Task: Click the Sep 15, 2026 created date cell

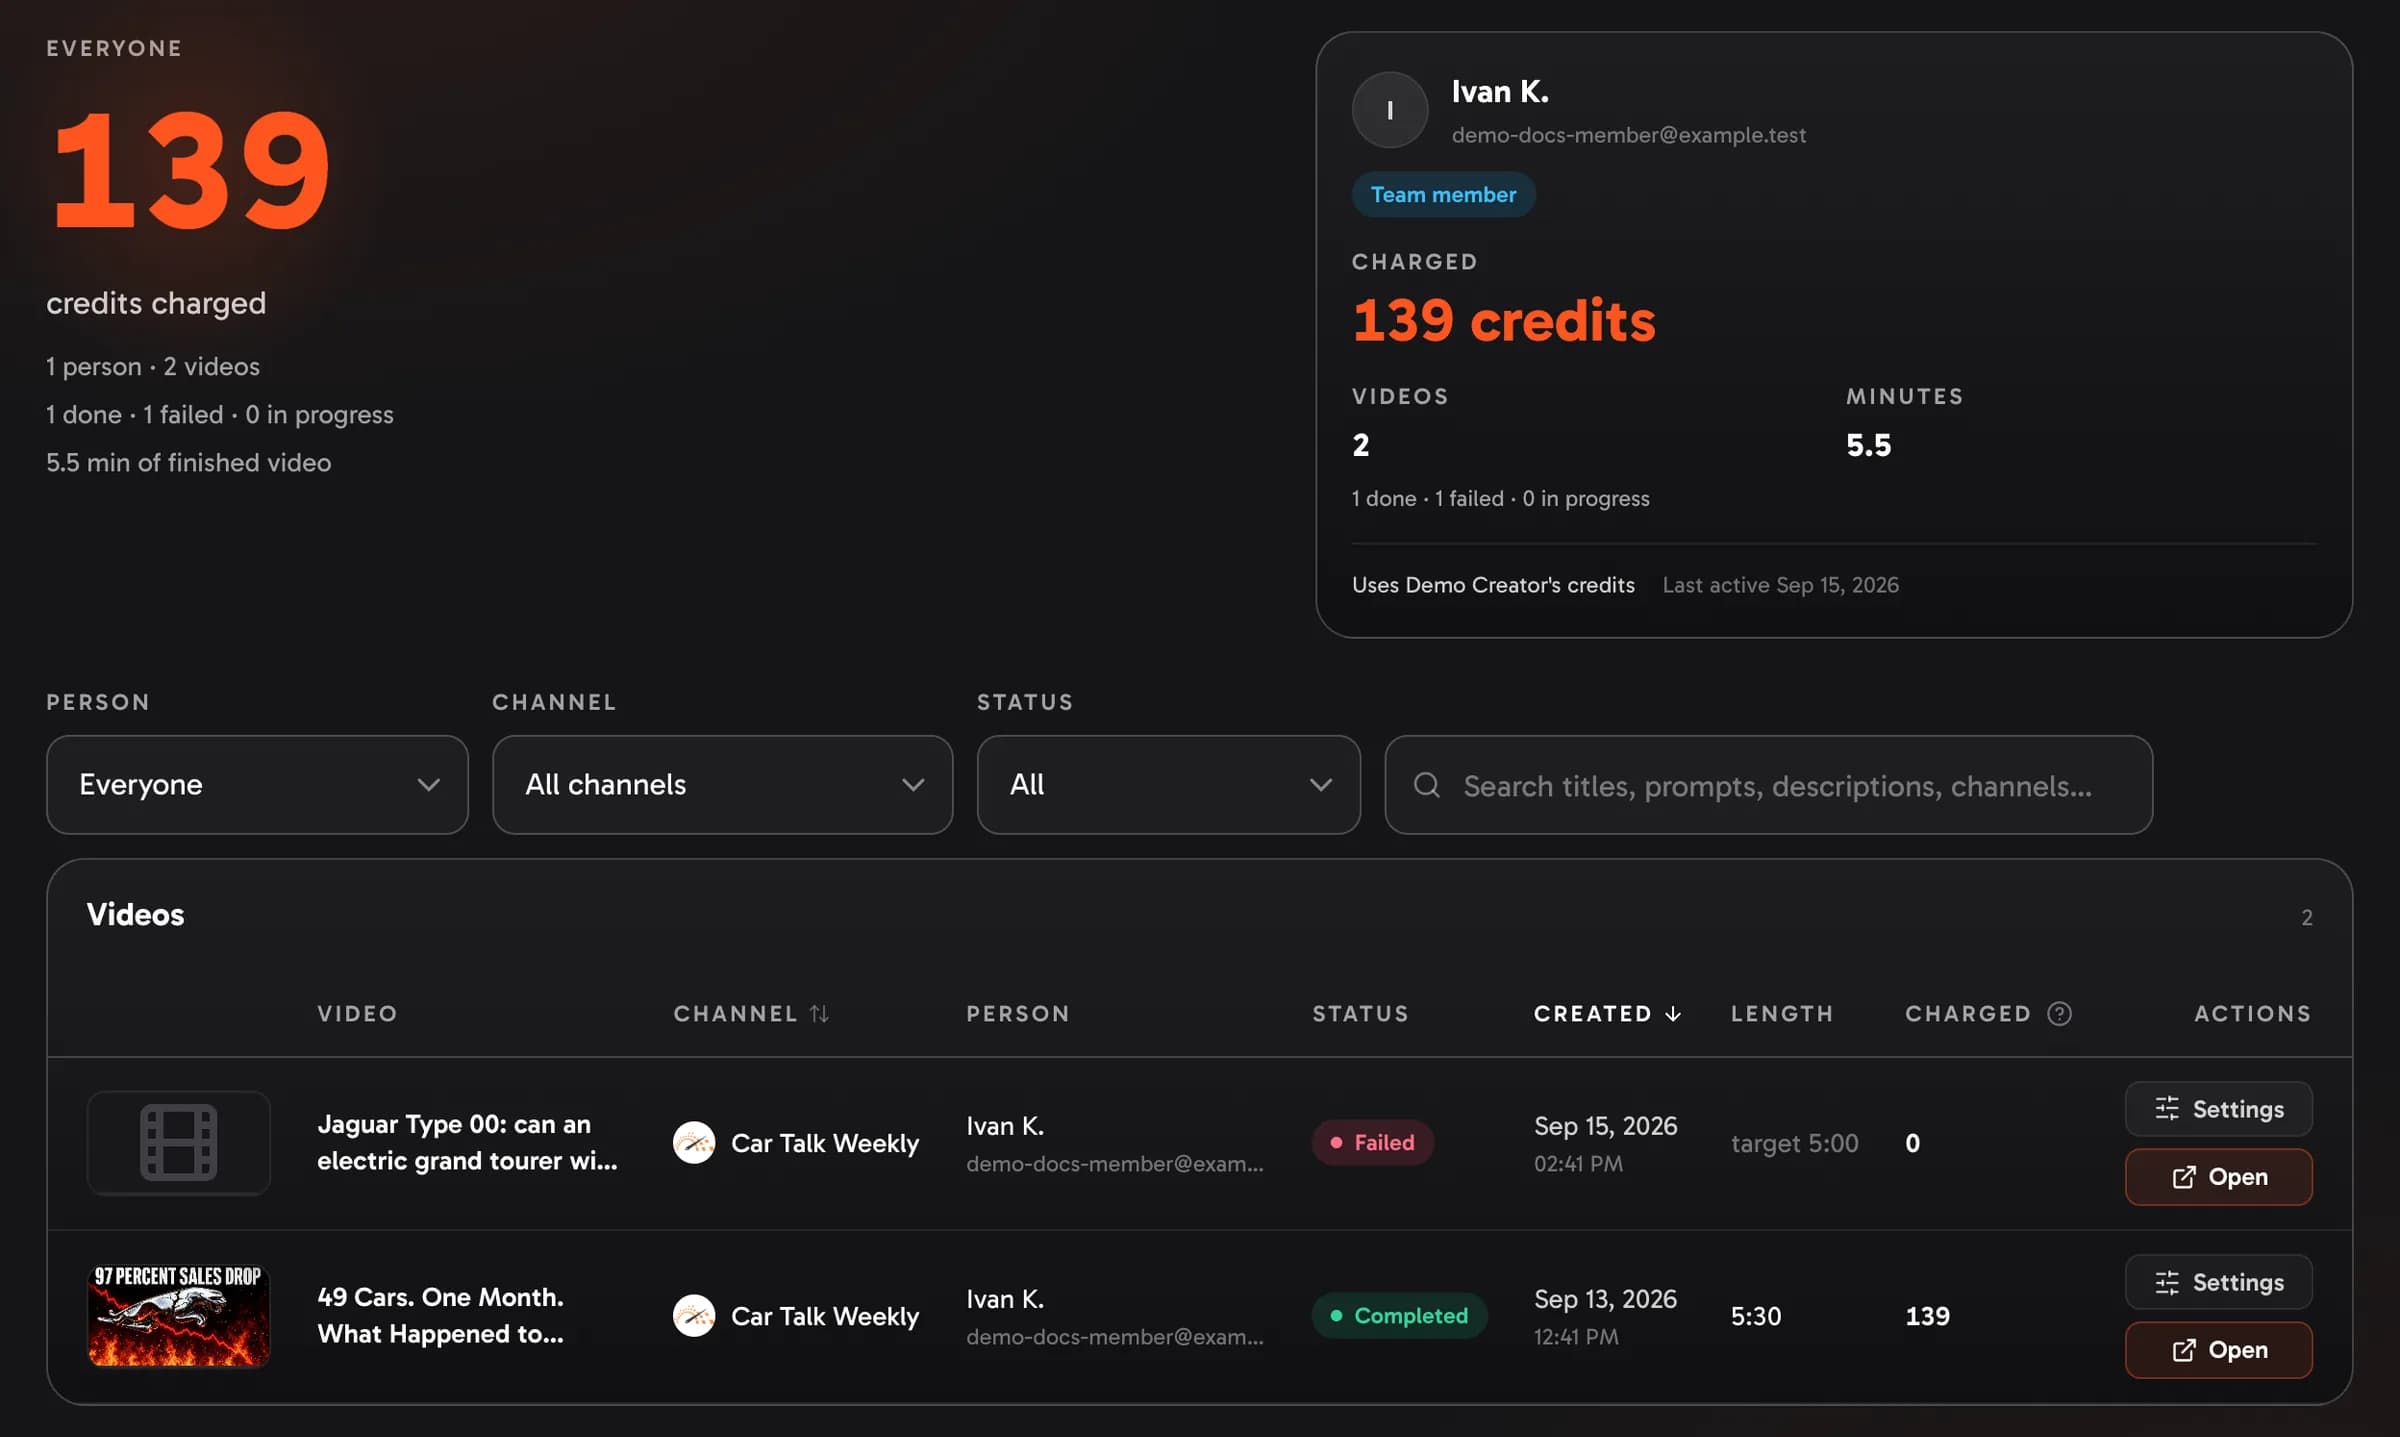Action: tap(1605, 1126)
